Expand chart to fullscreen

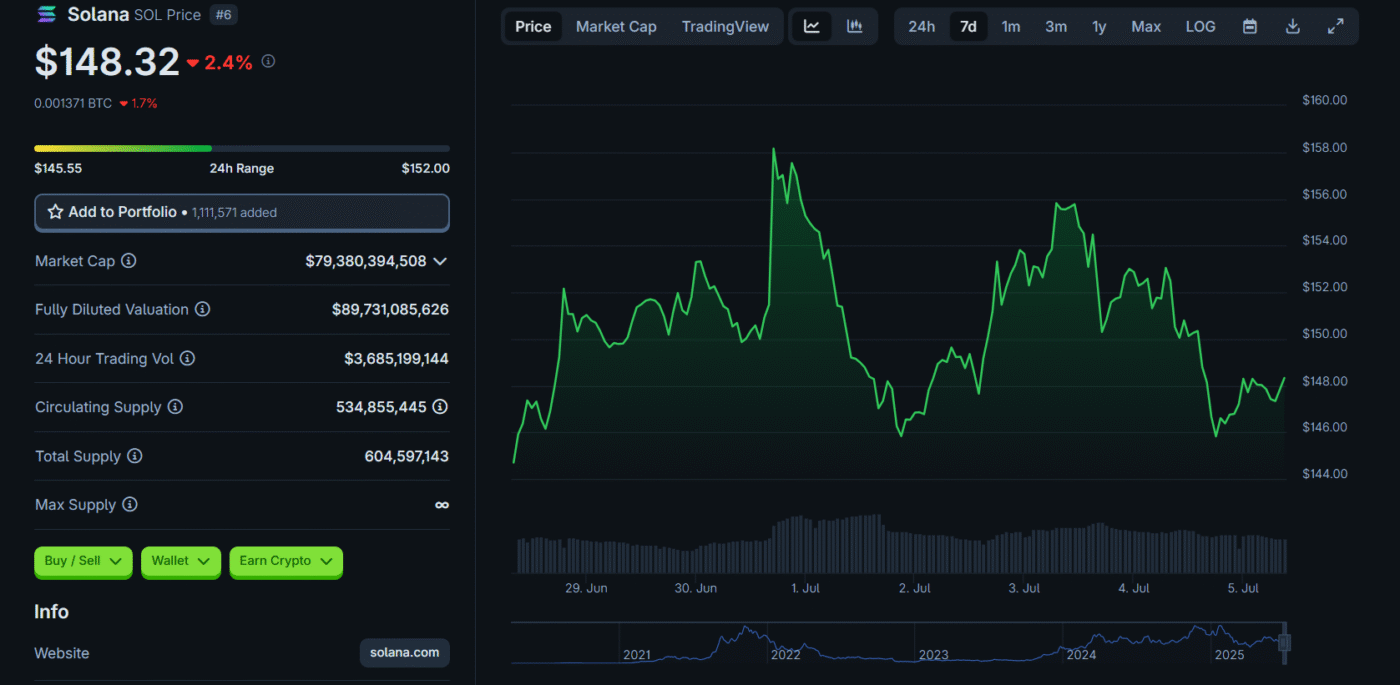1336,27
